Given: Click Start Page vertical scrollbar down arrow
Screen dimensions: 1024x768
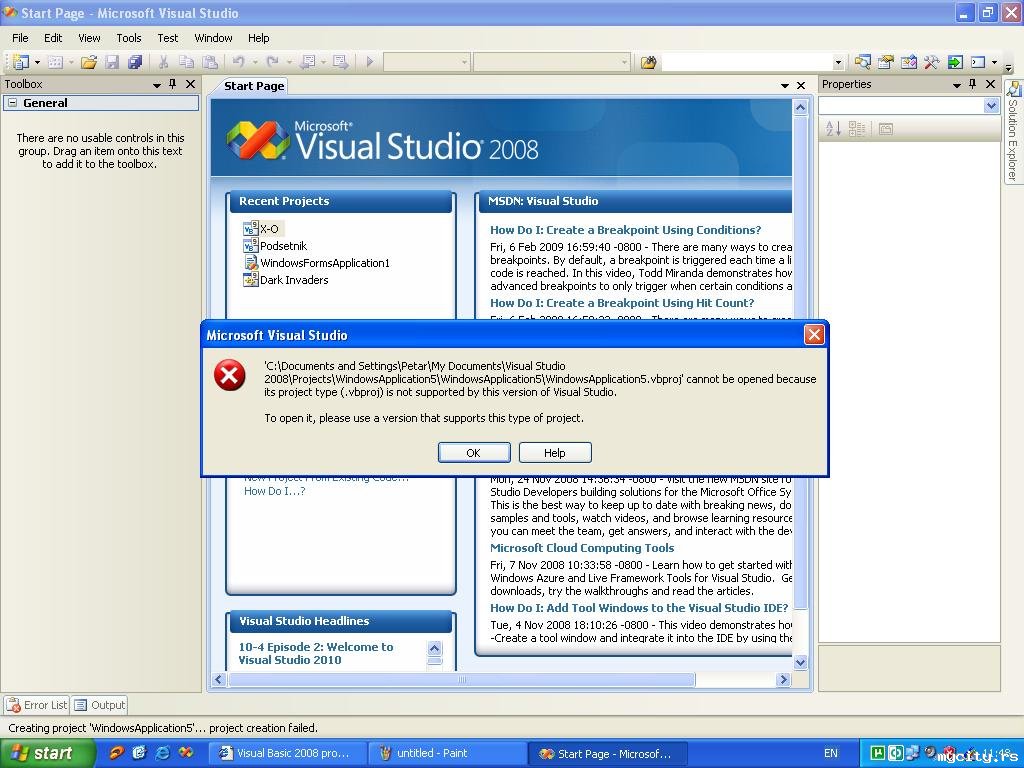Looking at the screenshot, I should pyautogui.click(x=801, y=662).
